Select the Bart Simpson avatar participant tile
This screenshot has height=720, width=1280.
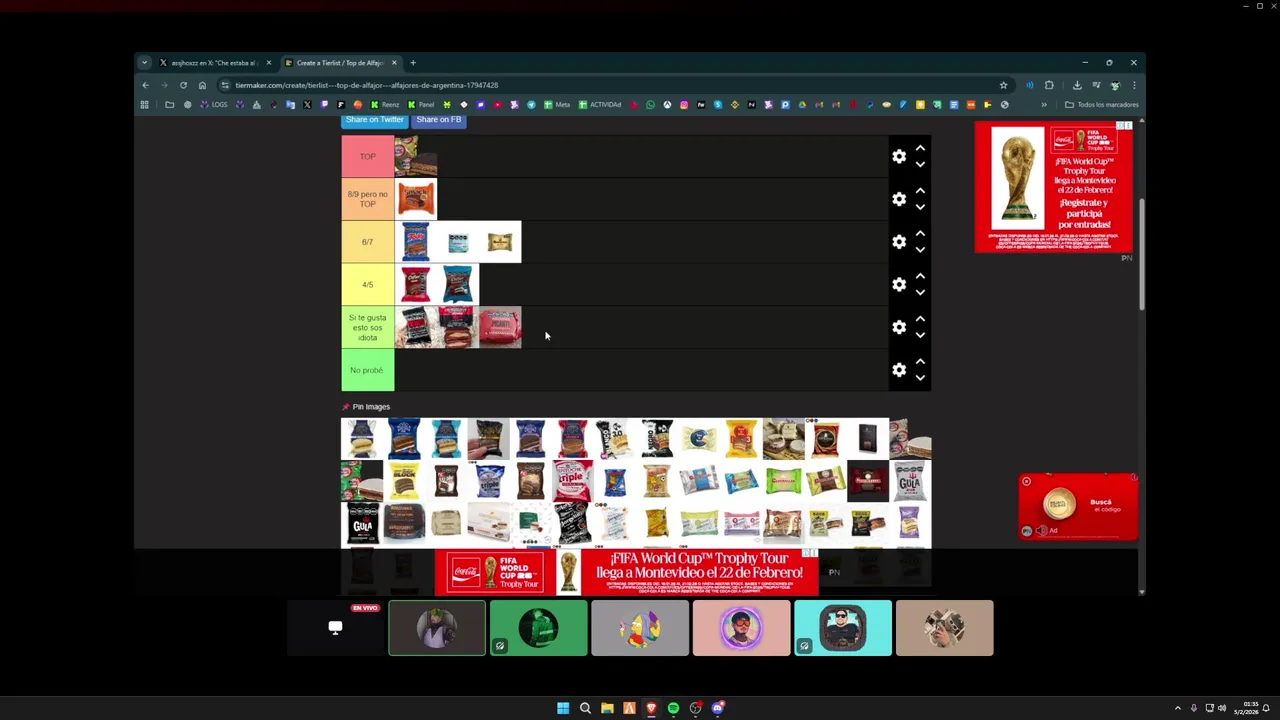click(x=640, y=628)
